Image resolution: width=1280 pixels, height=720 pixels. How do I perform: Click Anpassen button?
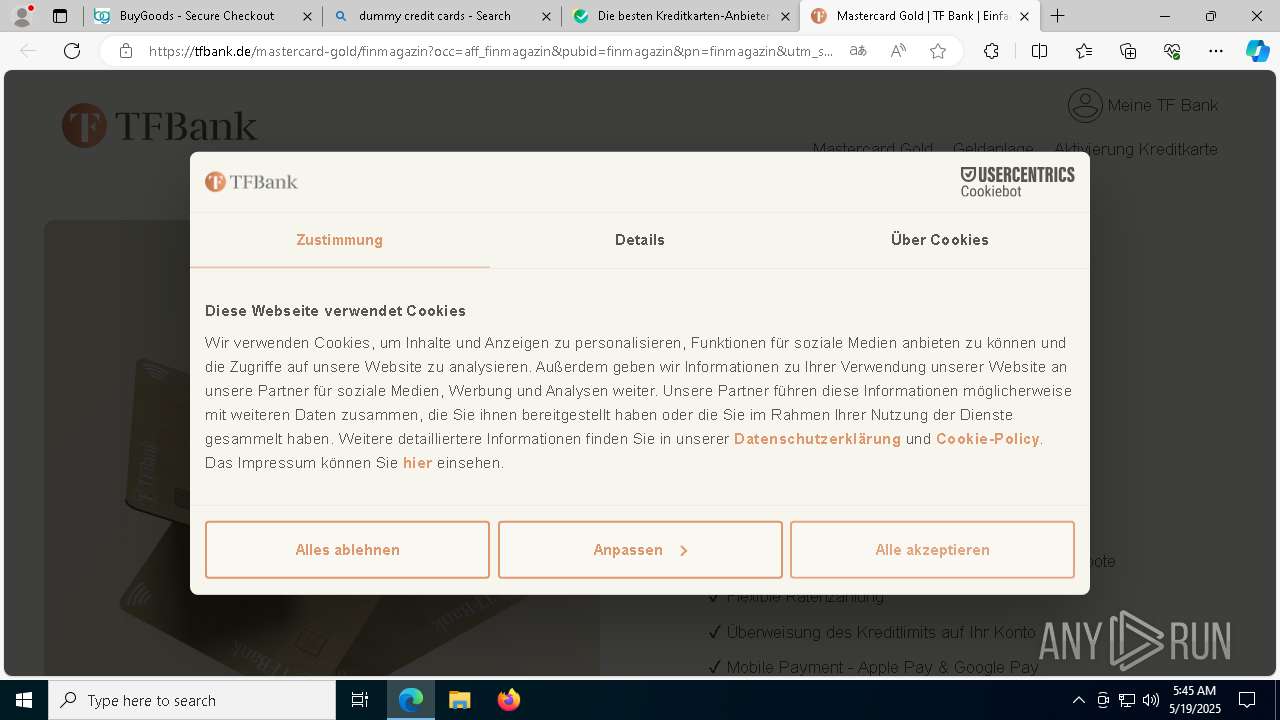640,550
